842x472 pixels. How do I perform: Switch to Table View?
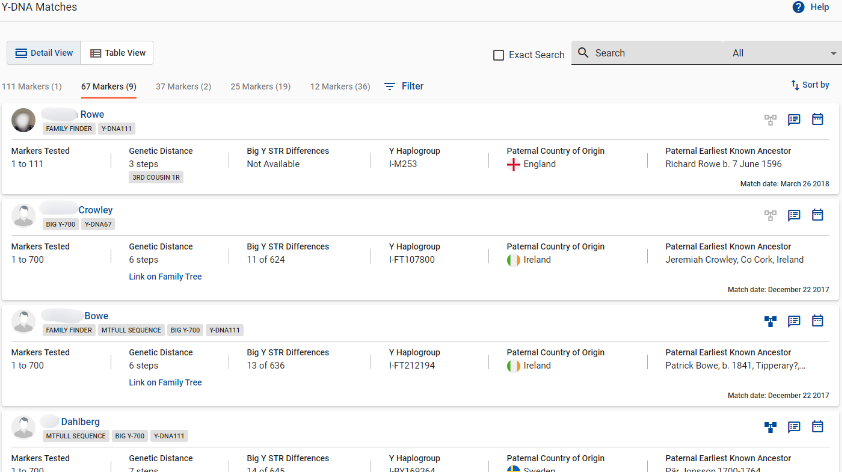[x=117, y=53]
